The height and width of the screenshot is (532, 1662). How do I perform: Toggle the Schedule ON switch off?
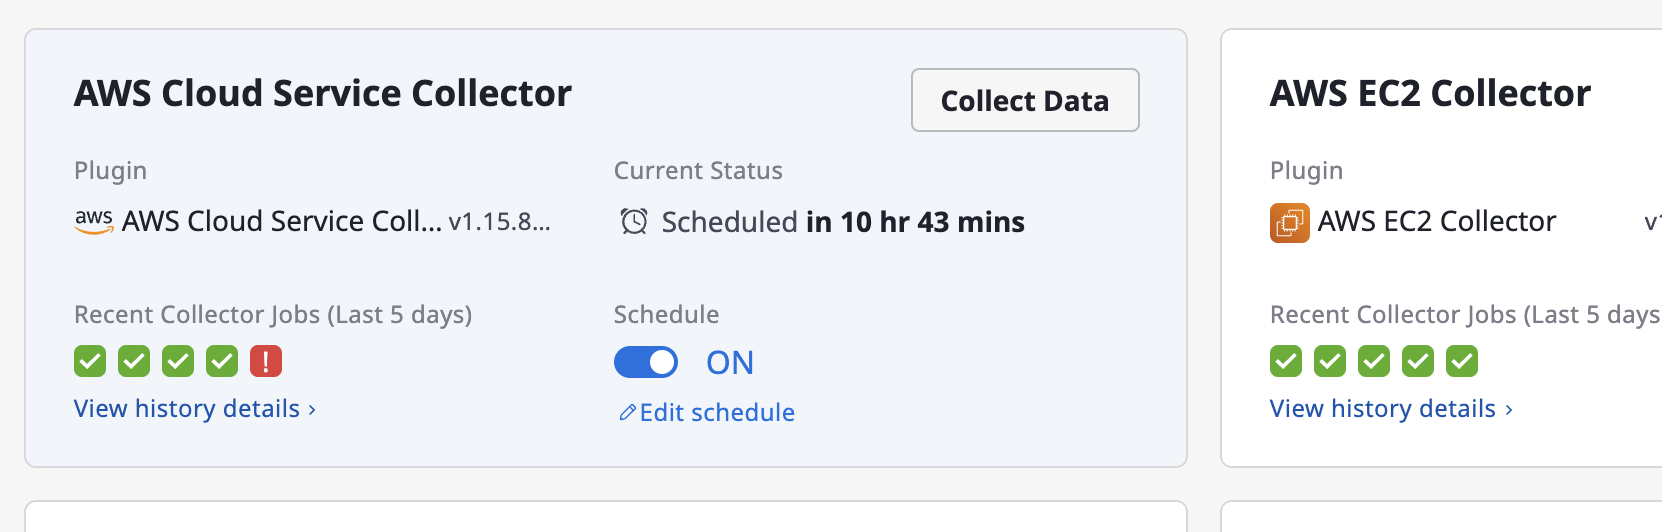coord(646,362)
